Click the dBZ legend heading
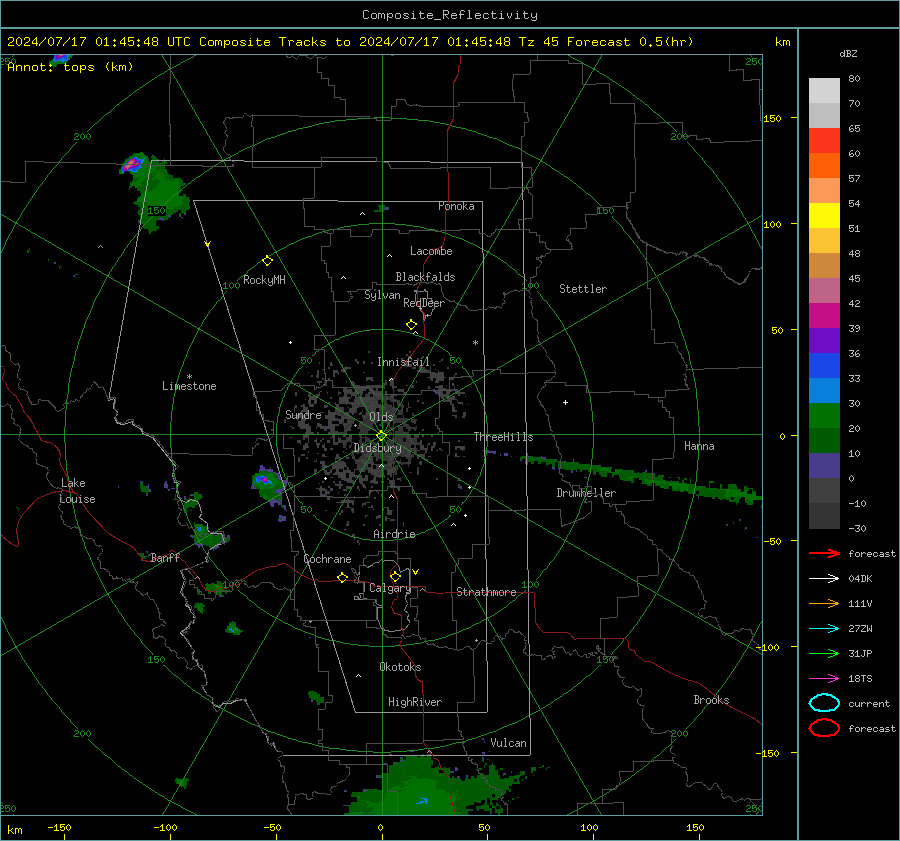Viewport: 900px width, 841px height. pos(848,54)
